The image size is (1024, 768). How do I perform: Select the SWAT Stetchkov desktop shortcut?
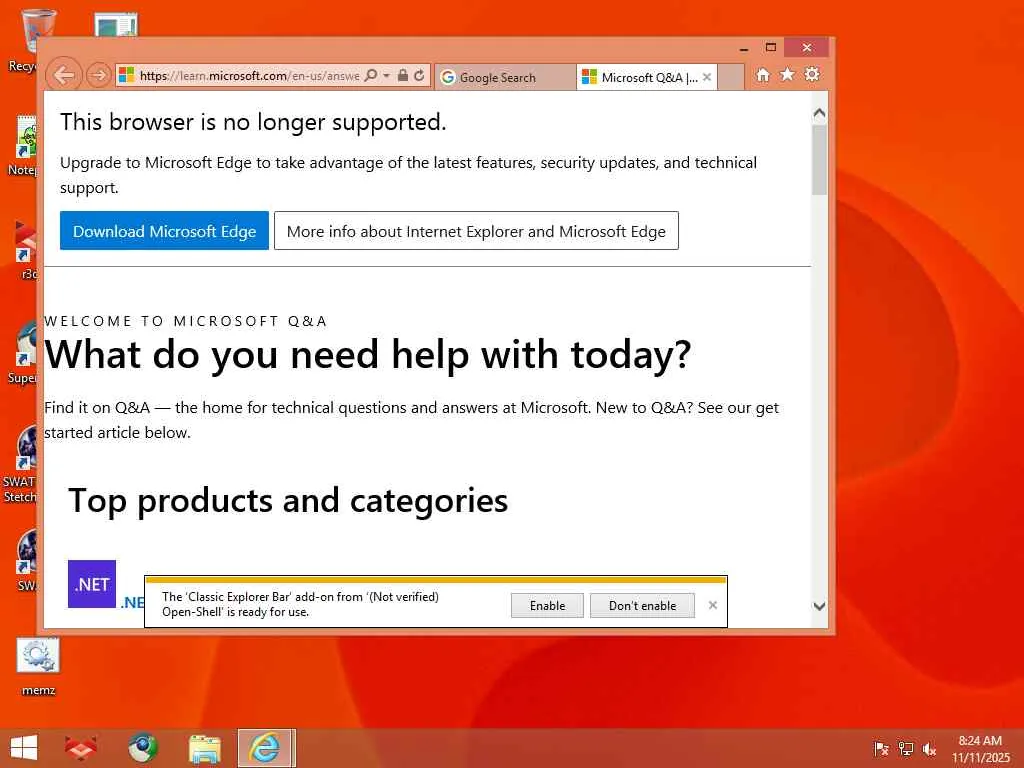[x=21, y=464]
